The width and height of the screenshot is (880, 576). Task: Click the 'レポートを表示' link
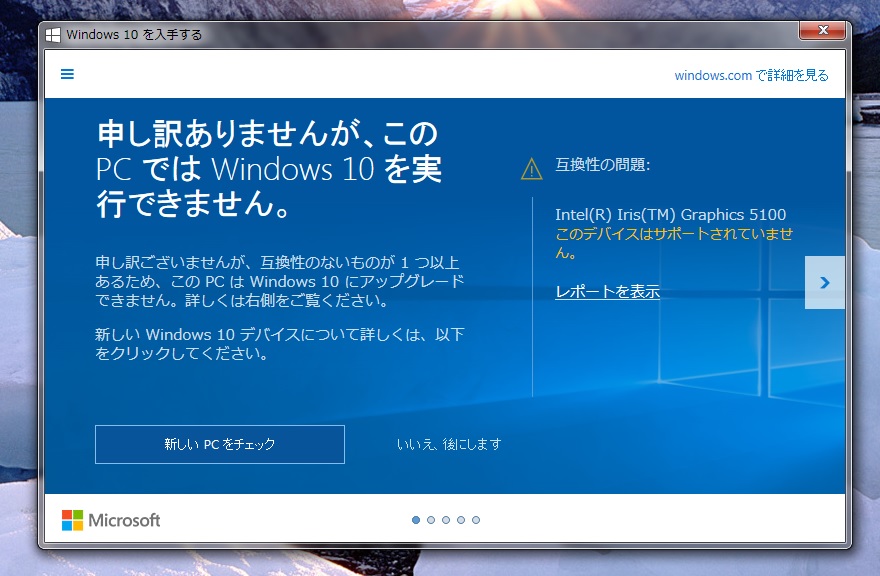pos(607,291)
